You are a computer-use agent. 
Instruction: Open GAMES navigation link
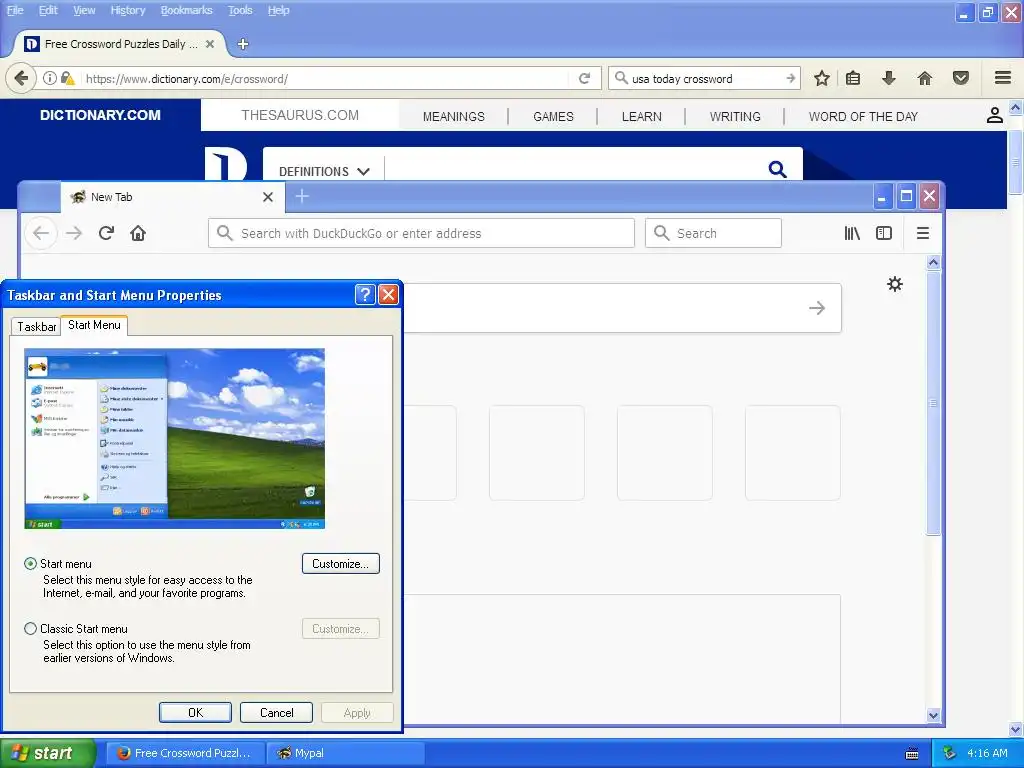553,117
